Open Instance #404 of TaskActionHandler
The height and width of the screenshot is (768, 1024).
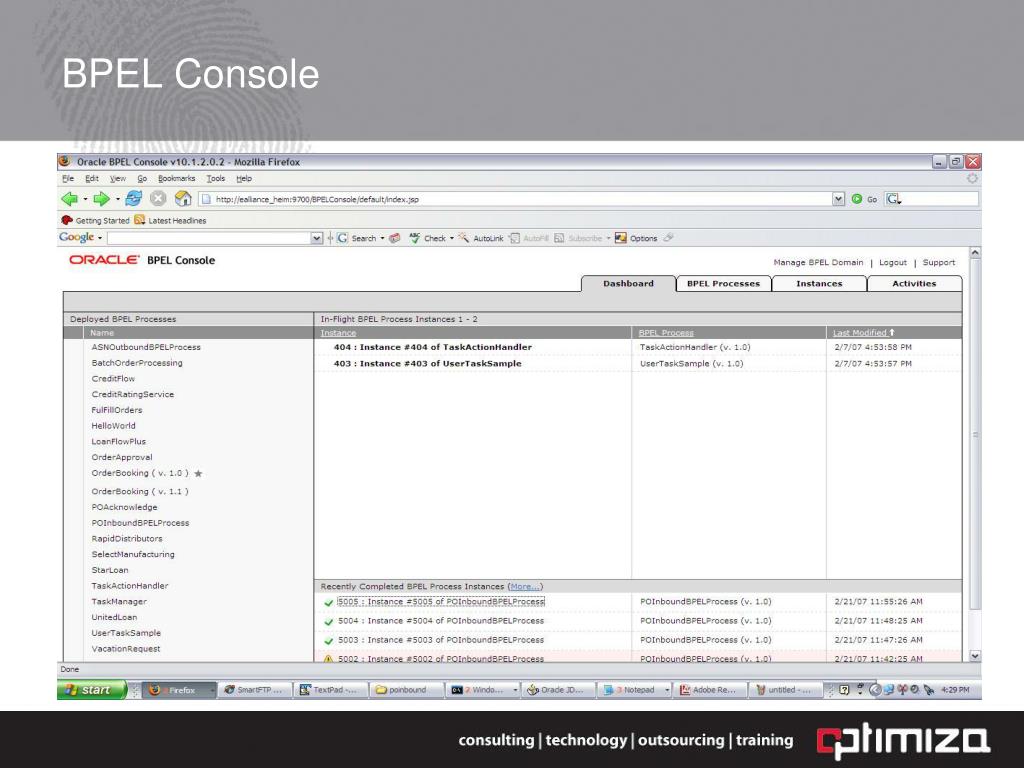[x=432, y=347]
